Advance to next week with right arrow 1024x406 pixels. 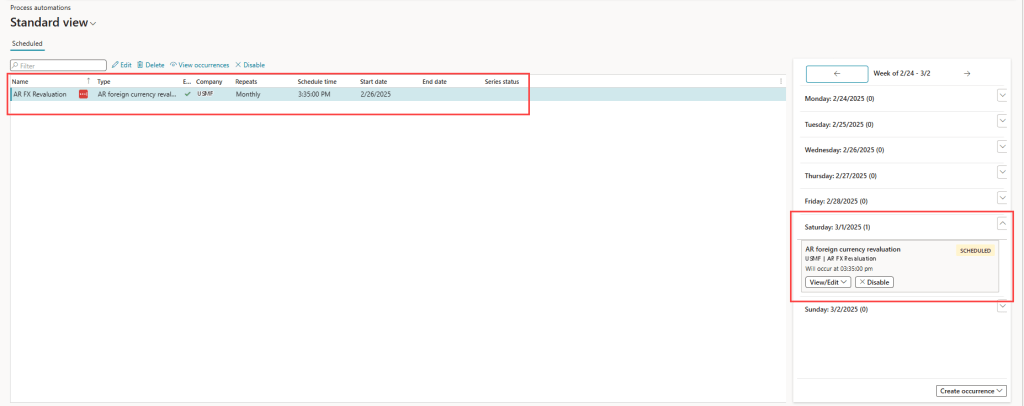tap(967, 73)
